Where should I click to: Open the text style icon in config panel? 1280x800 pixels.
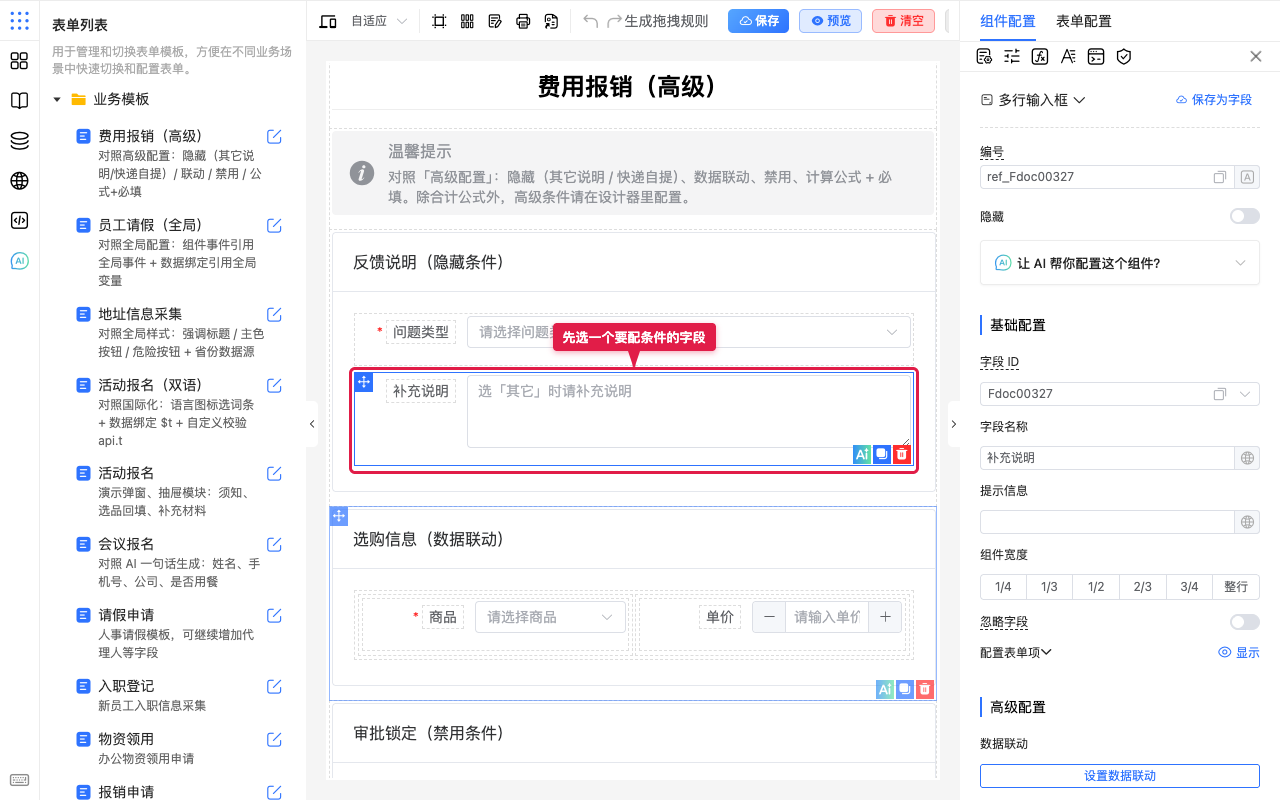pos(1068,57)
